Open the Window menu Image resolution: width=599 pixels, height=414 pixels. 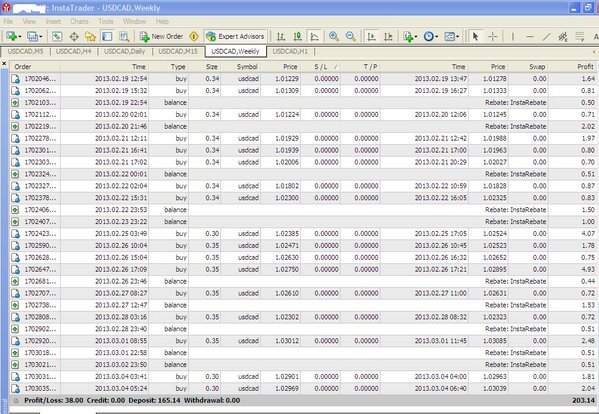[134, 21]
